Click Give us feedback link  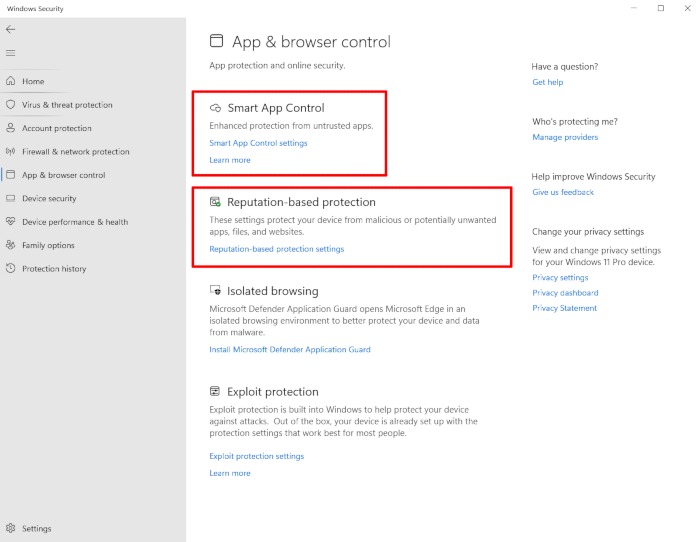[563, 192]
